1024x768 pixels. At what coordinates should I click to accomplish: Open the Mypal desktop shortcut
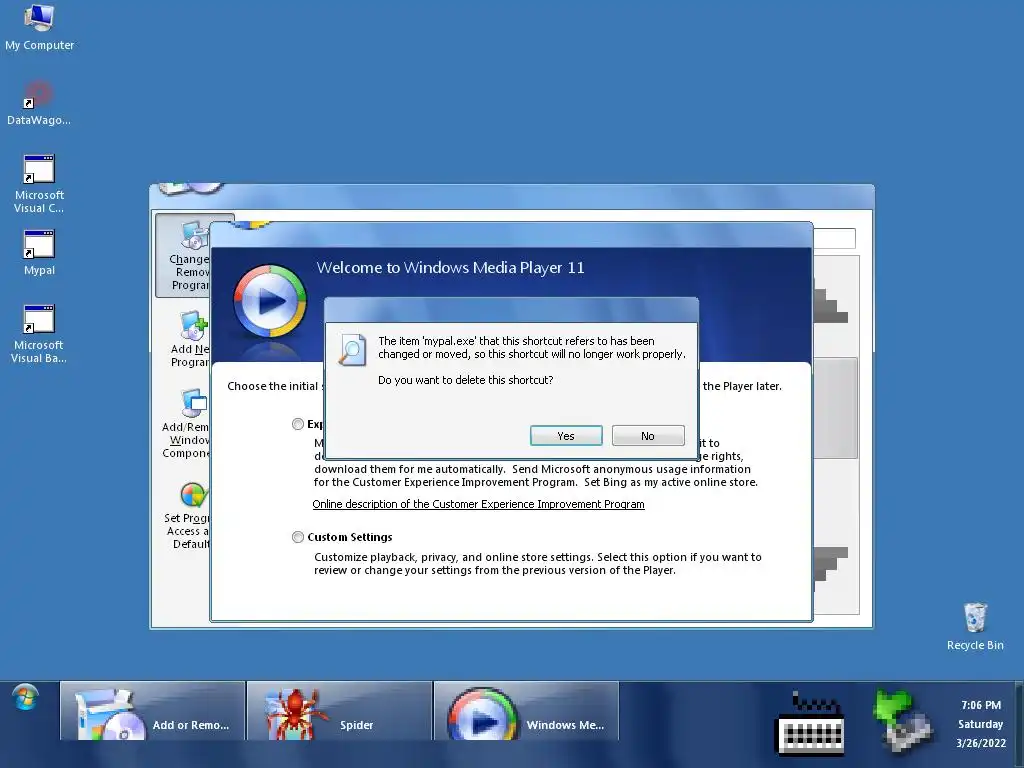pyautogui.click(x=39, y=253)
